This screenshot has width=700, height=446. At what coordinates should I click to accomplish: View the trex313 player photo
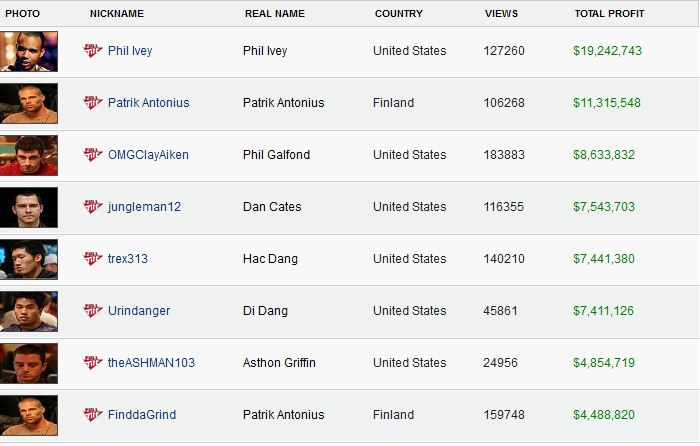29,259
